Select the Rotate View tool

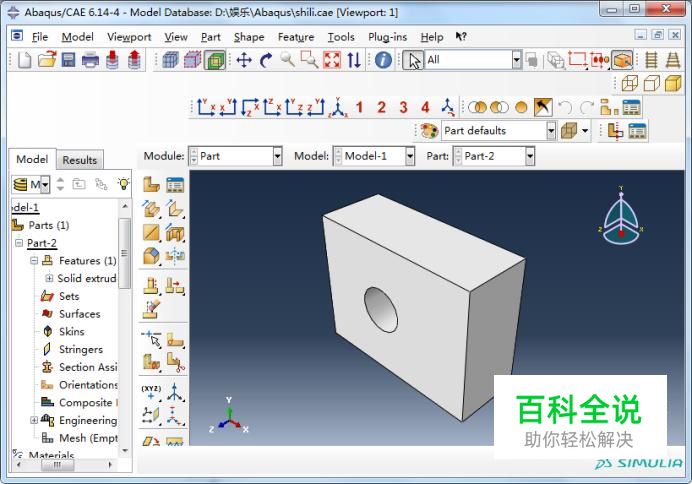pyautogui.click(x=266, y=60)
